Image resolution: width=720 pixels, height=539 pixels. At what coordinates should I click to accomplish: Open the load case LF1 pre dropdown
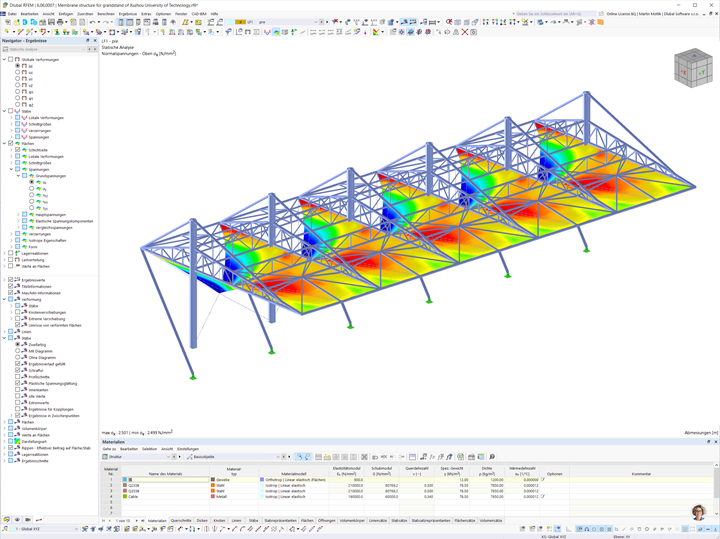315,22
